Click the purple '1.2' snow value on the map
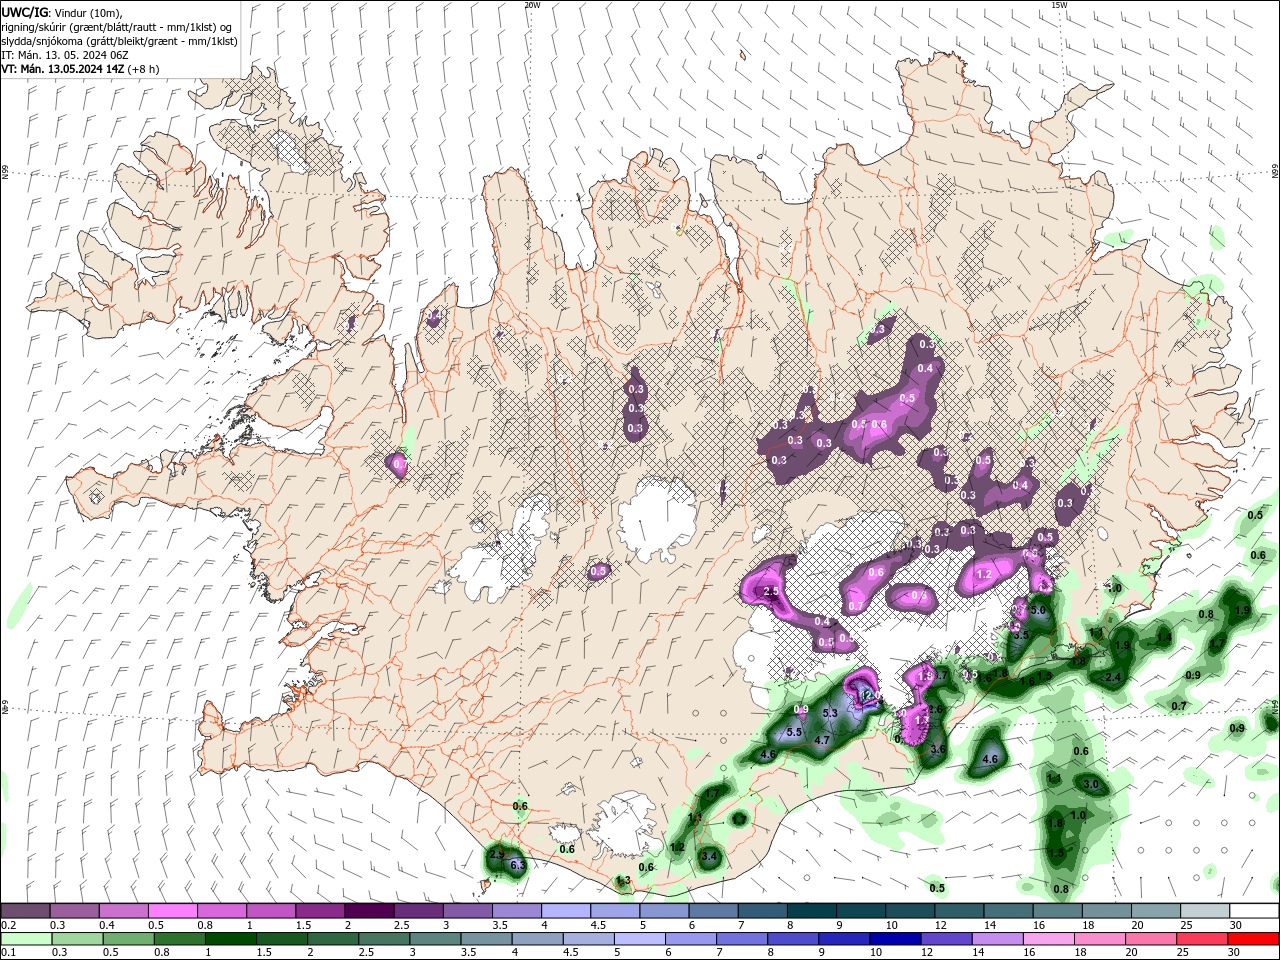1280x960 pixels. pyautogui.click(x=983, y=575)
